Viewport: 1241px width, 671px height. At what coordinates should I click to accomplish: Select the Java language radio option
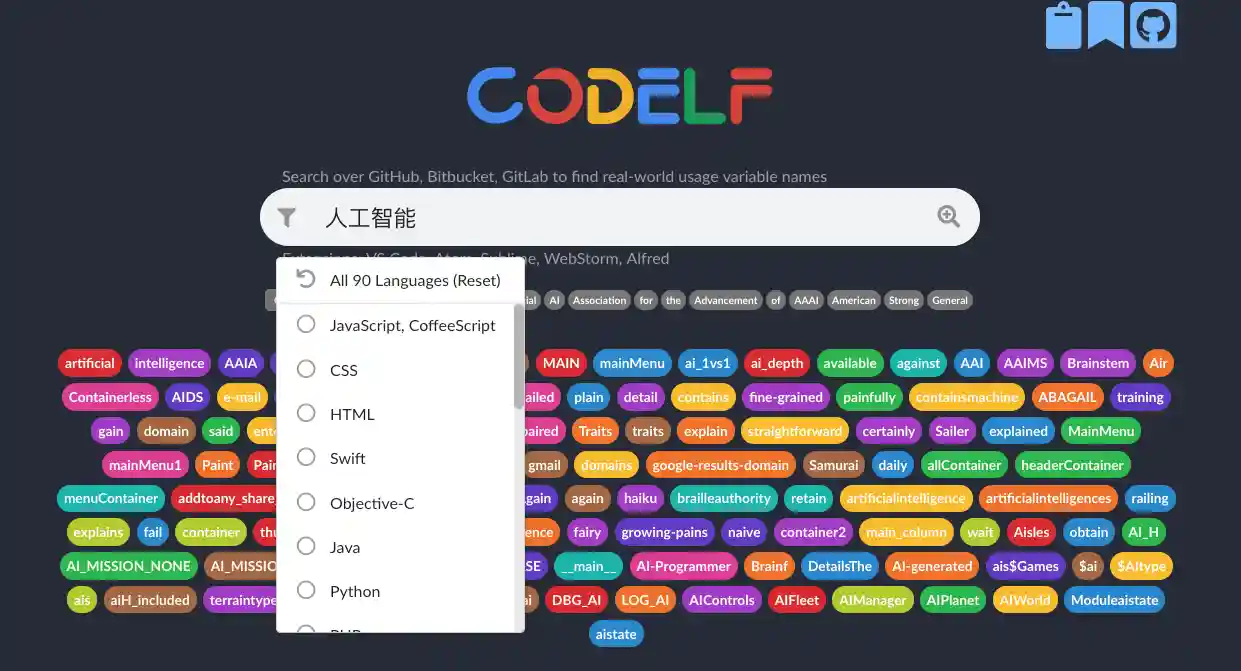[x=307, y=546]
